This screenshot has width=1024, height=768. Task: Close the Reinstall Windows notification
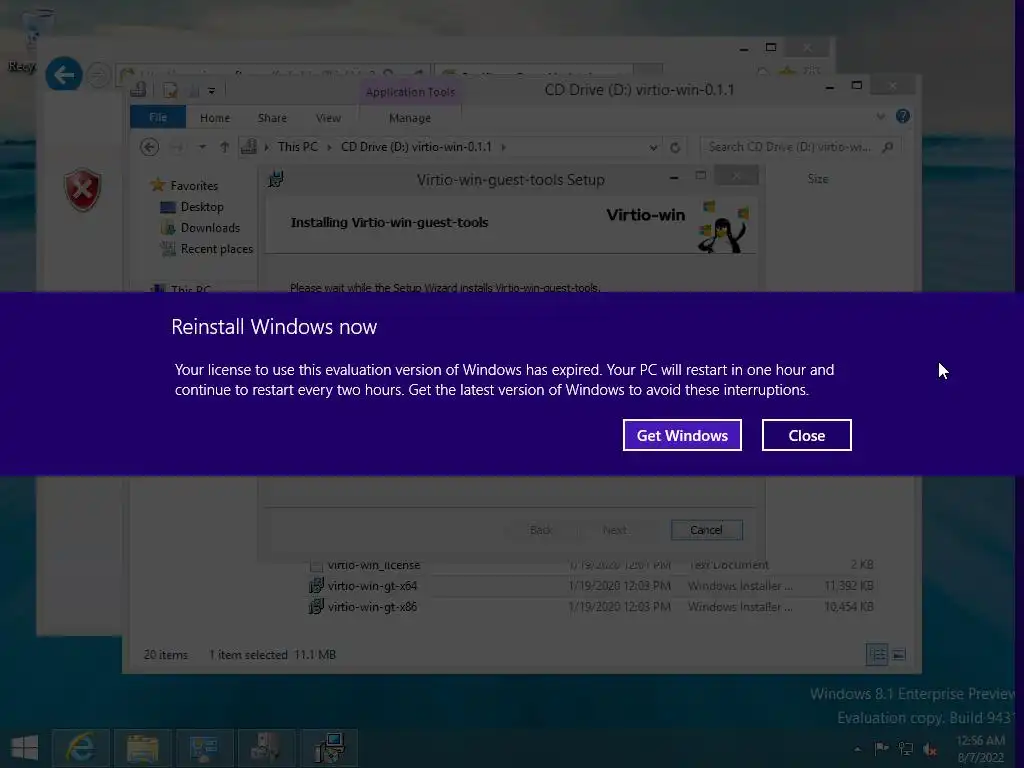tap(807, 435)
